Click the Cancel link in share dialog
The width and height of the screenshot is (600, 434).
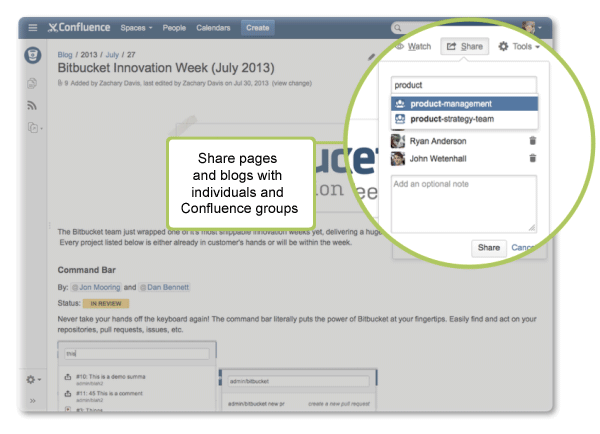(x=523, y=248)
